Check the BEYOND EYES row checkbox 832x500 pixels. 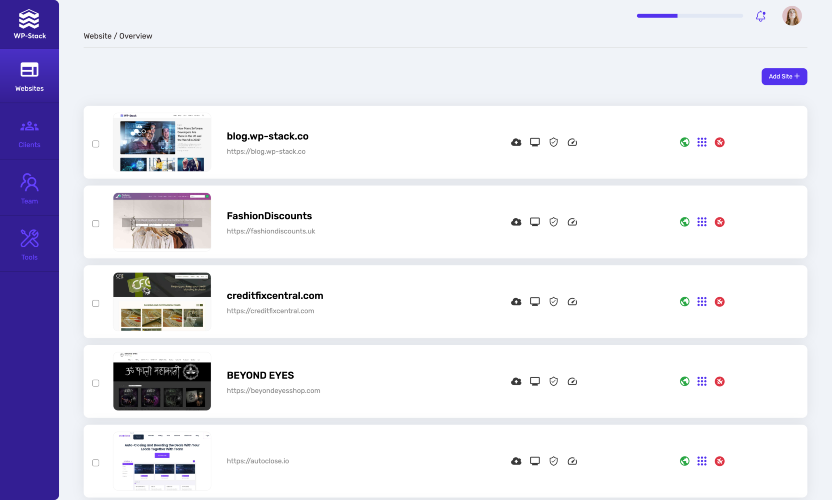click(96, 383)
